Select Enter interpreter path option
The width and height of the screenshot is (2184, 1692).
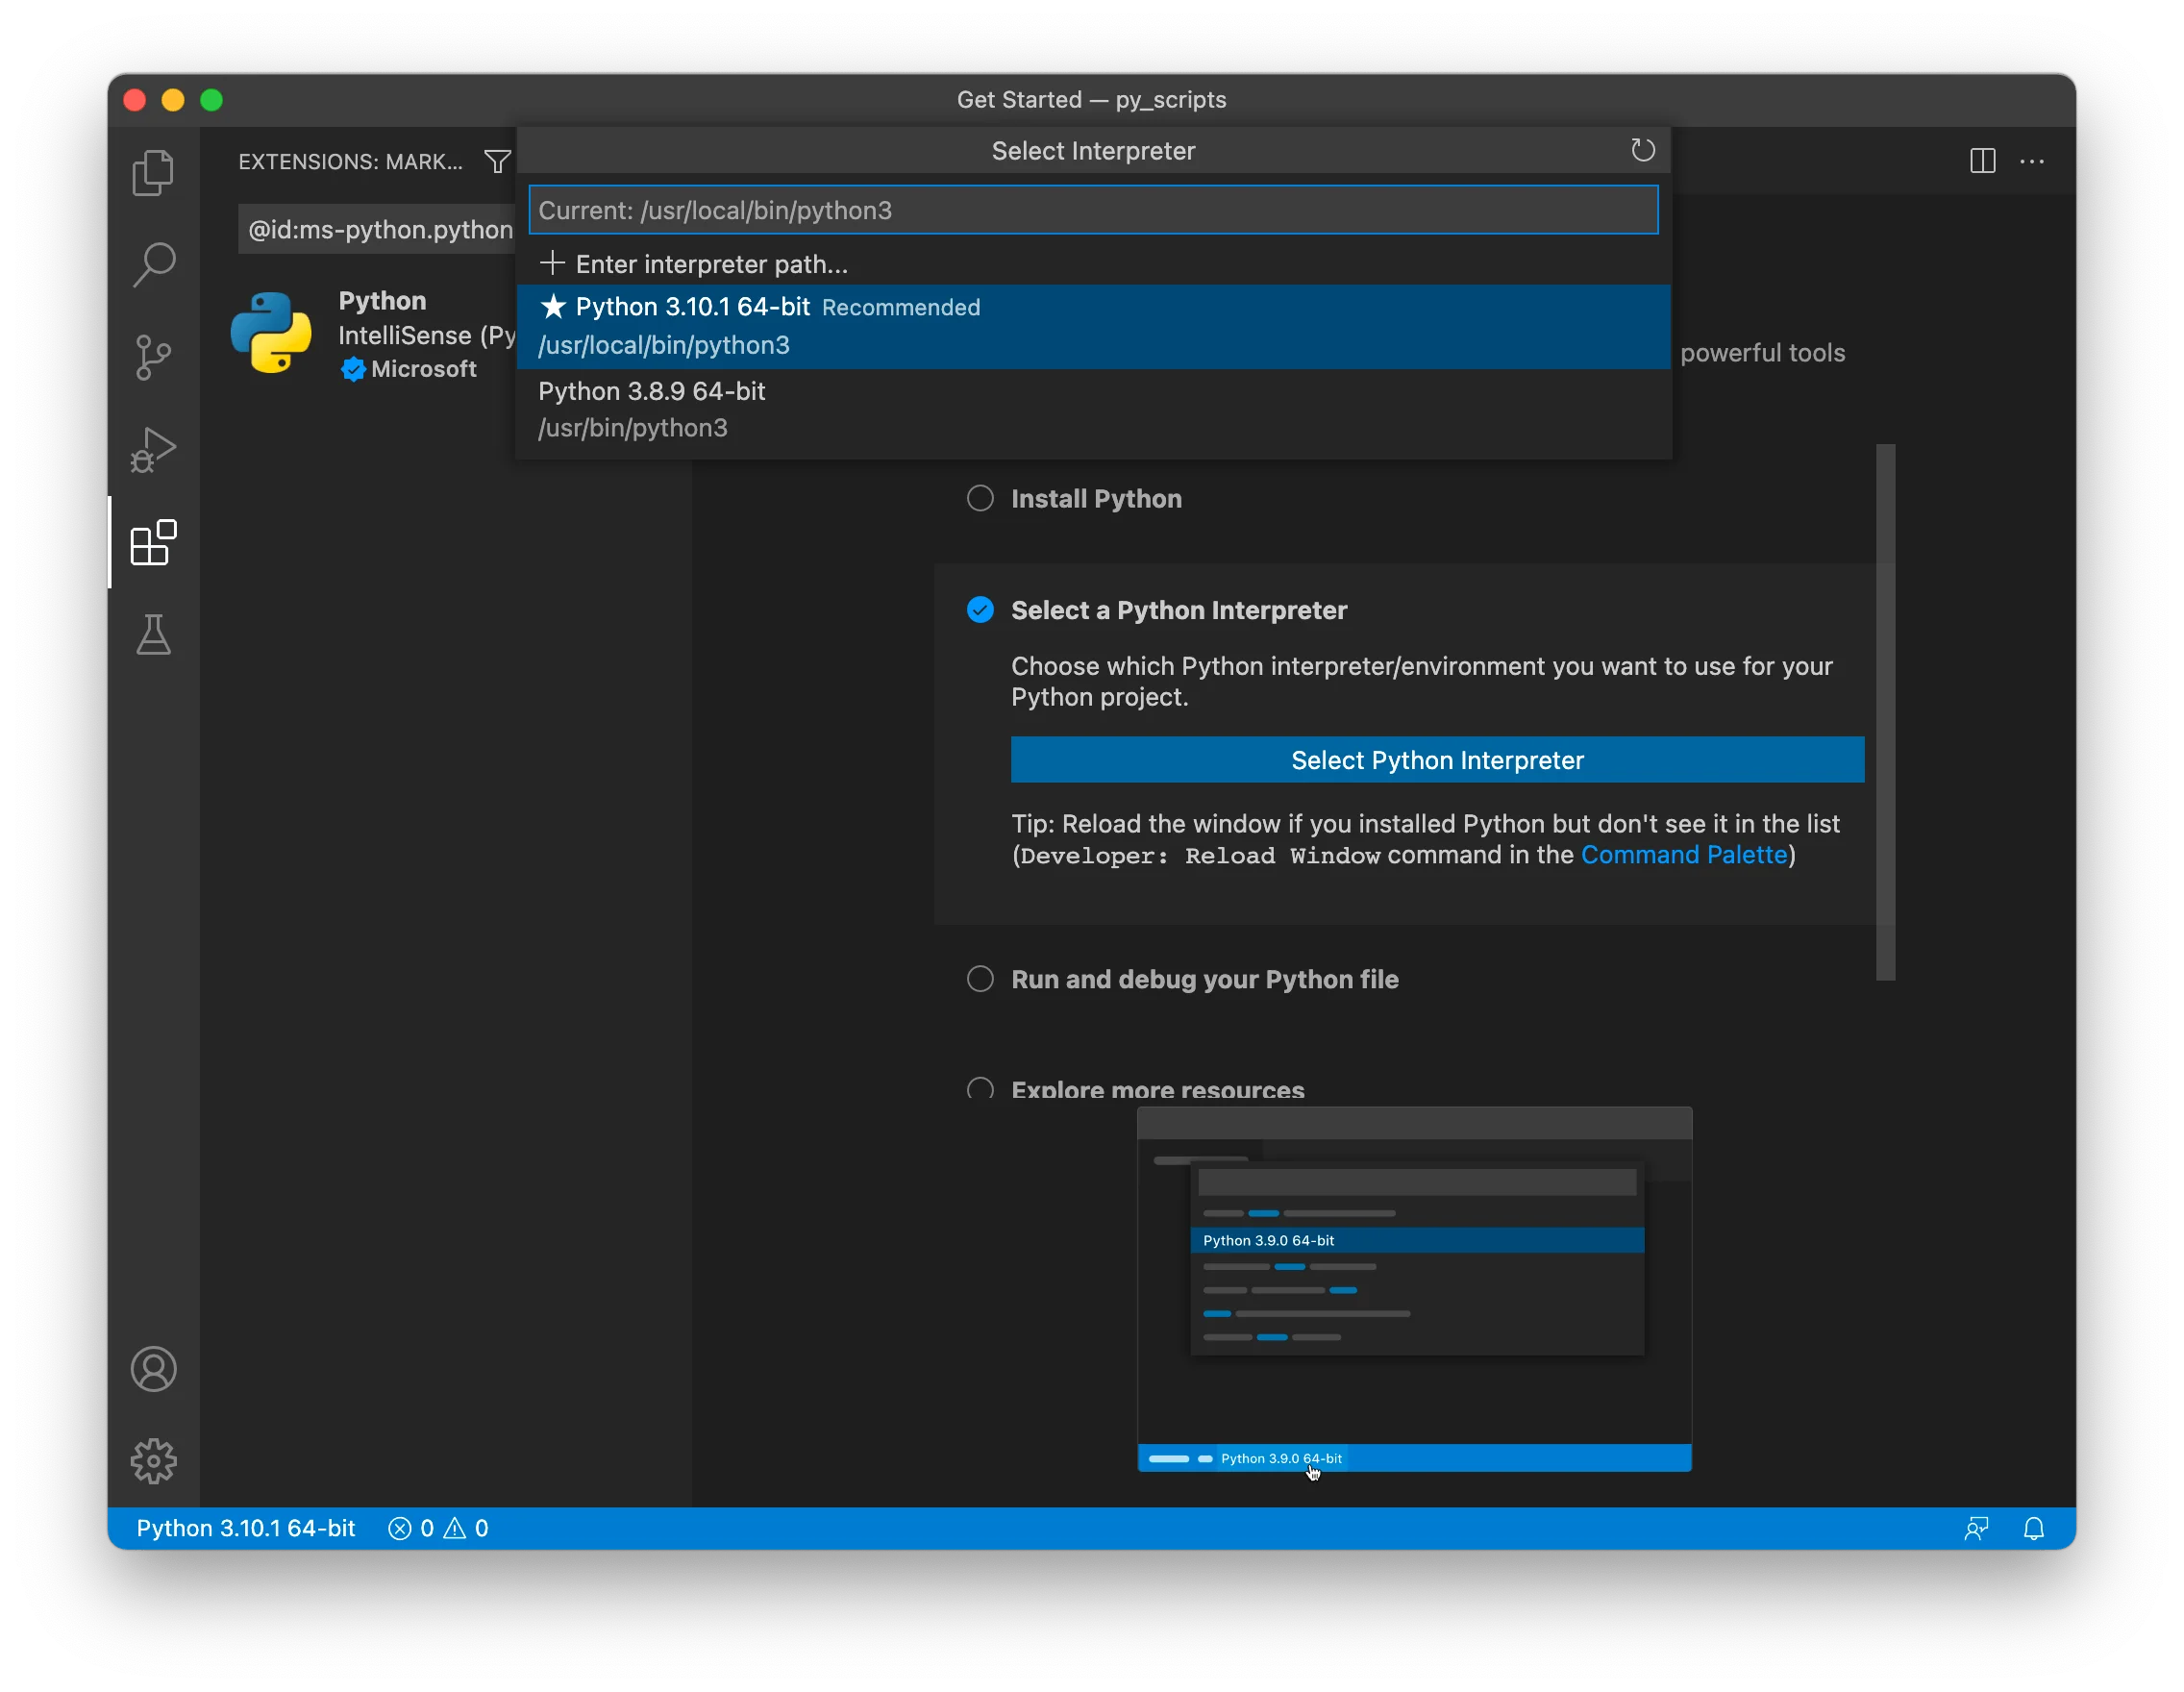[710, 264]
